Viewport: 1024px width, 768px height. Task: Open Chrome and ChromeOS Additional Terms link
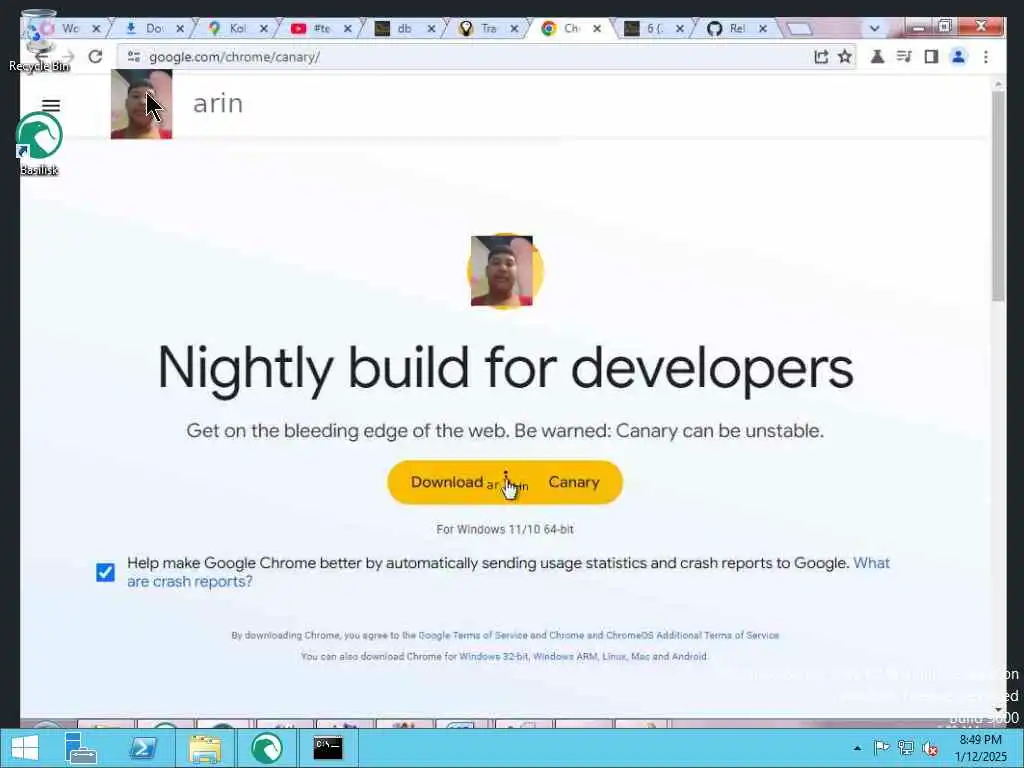[x=664, y=635]
